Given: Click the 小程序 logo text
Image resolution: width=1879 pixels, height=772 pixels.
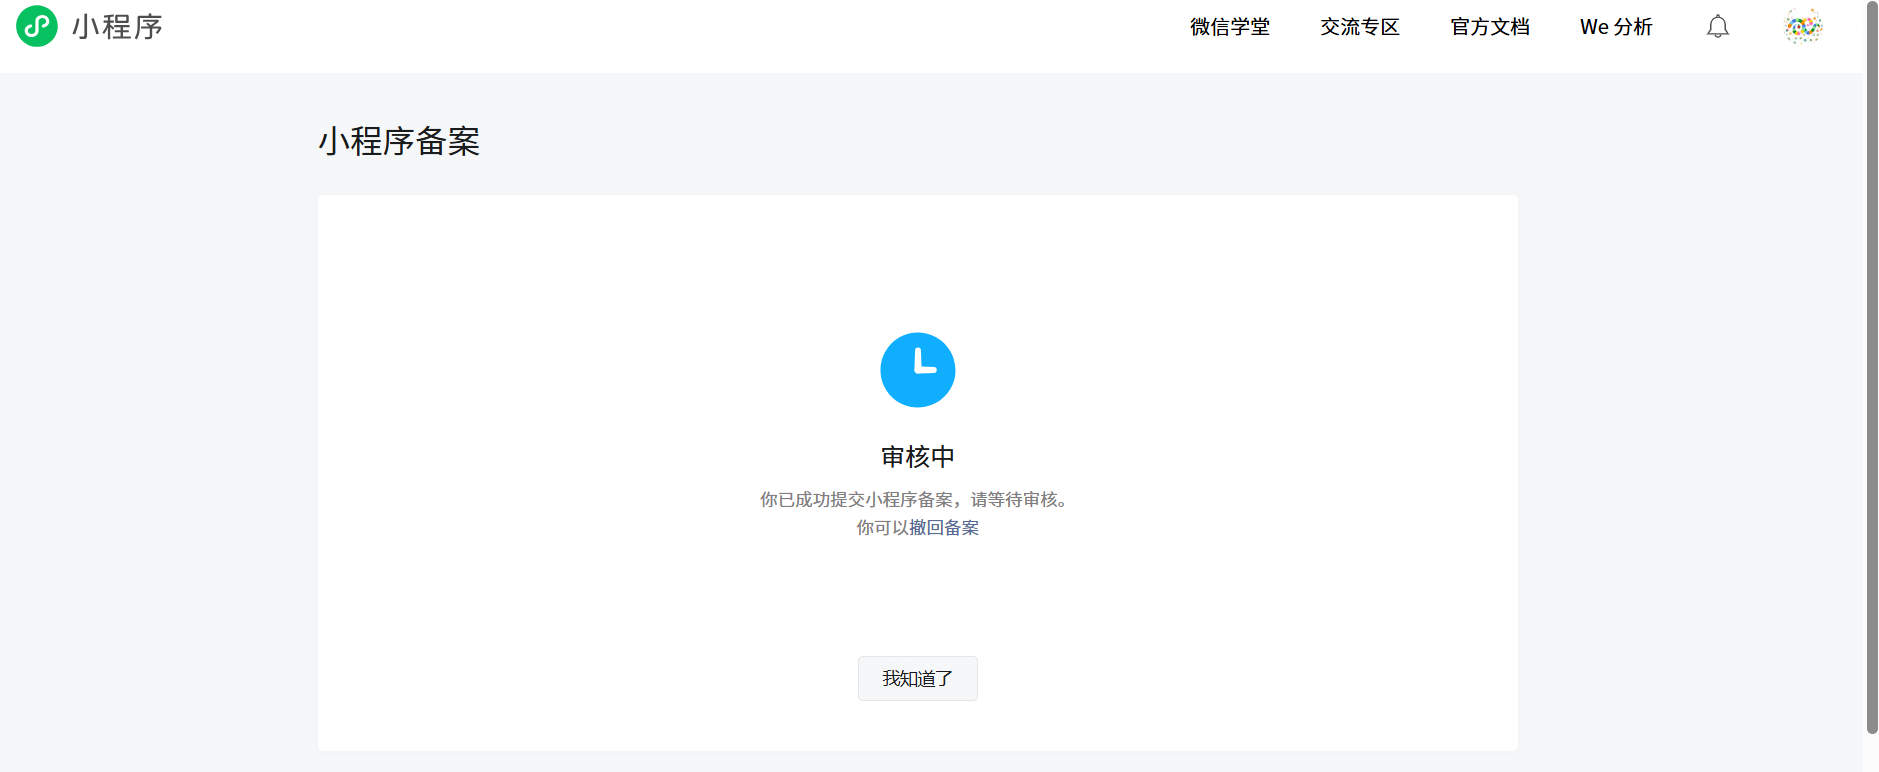Looking at the screenshot, I should (117, 27).
